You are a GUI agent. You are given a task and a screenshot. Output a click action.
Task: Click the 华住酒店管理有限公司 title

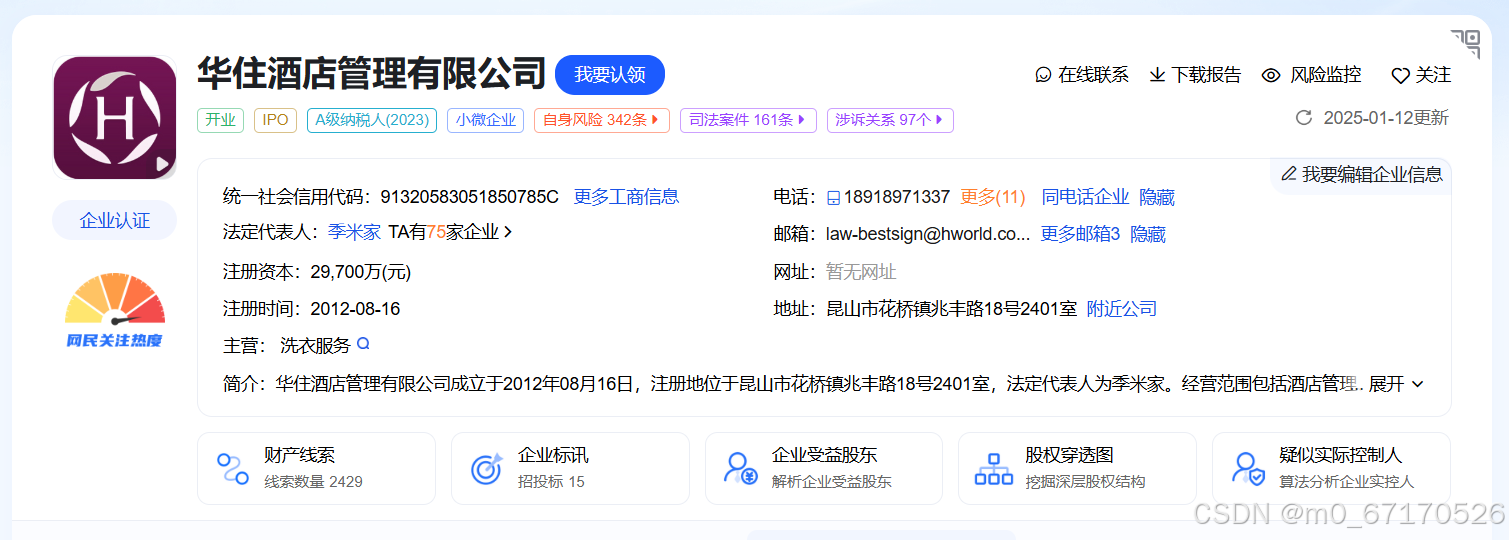point(371,75)
